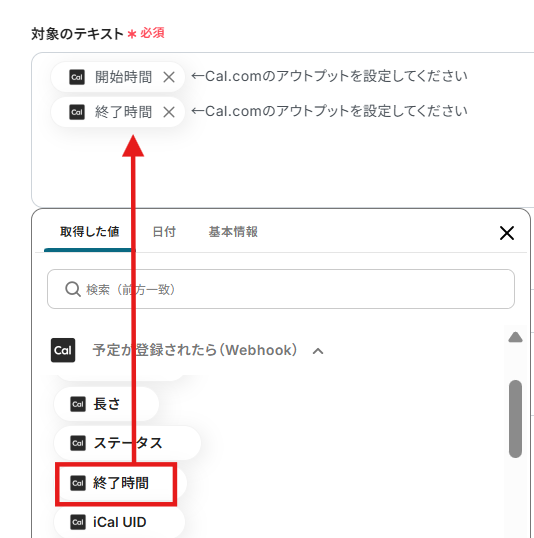This screenshot has height=538, width=534.
Task: Click the vertical scrollbar thumb
Action: pyautogui.click(x=515, y=419)
